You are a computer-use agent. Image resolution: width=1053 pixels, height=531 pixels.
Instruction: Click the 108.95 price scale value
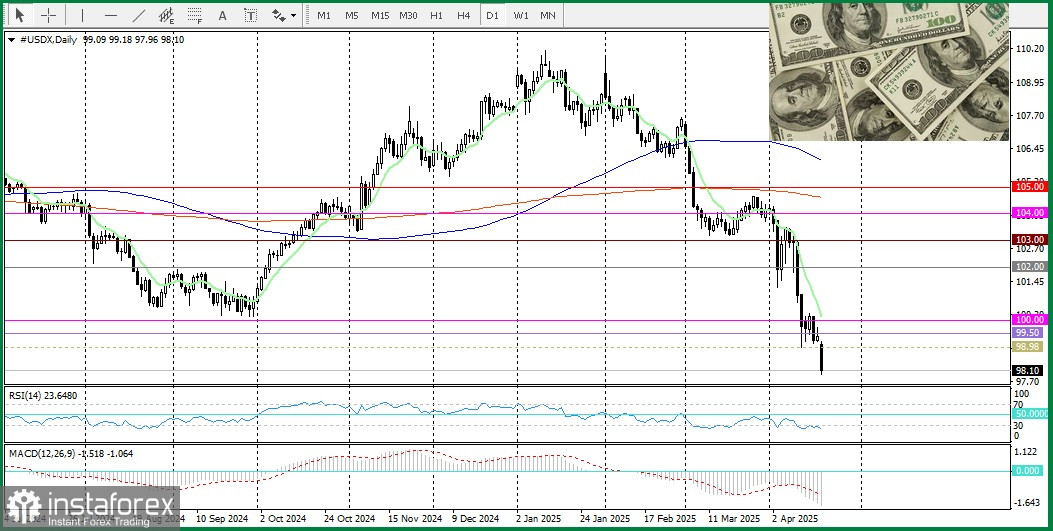pos(1030,83)
